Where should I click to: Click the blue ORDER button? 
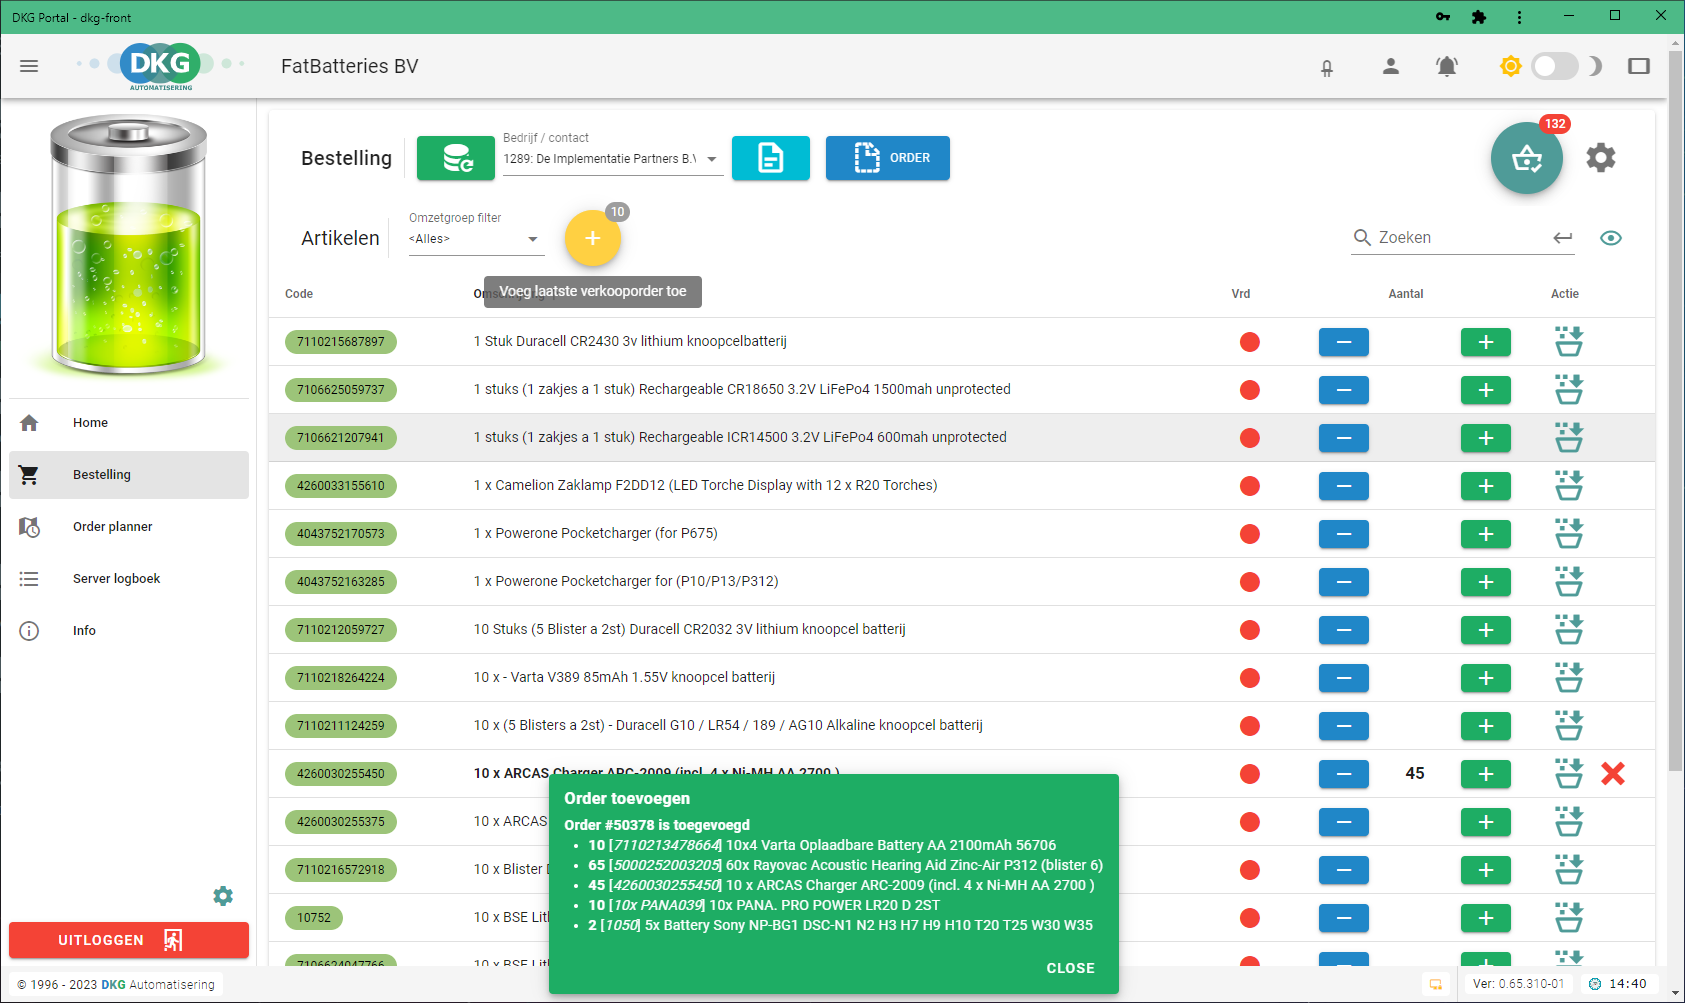pos(888,158)
